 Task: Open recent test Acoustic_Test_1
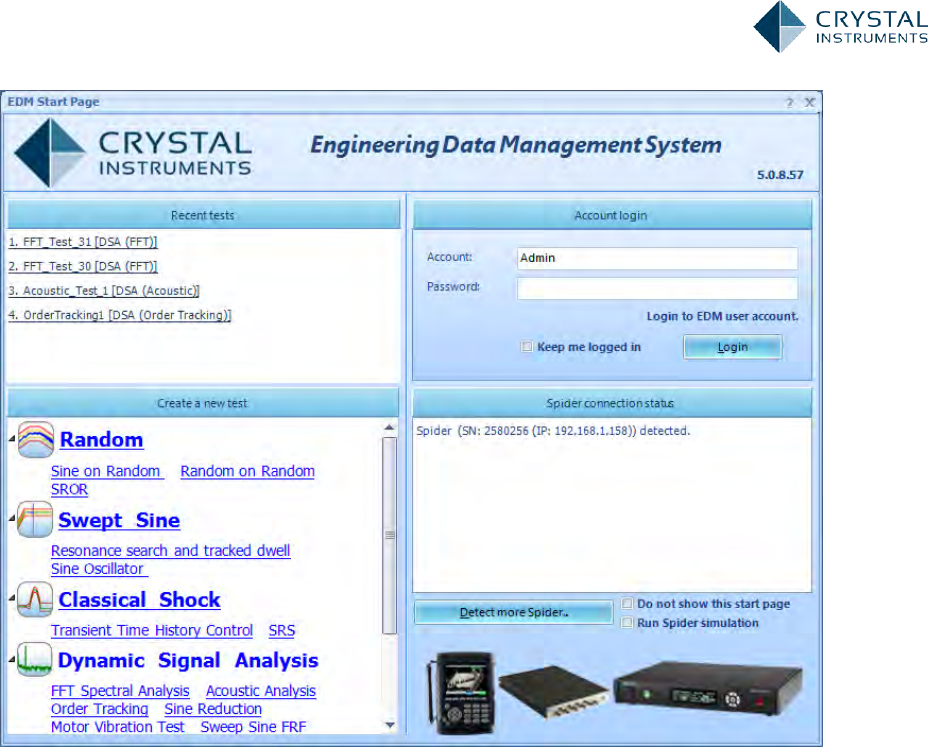tap(104, 291)
